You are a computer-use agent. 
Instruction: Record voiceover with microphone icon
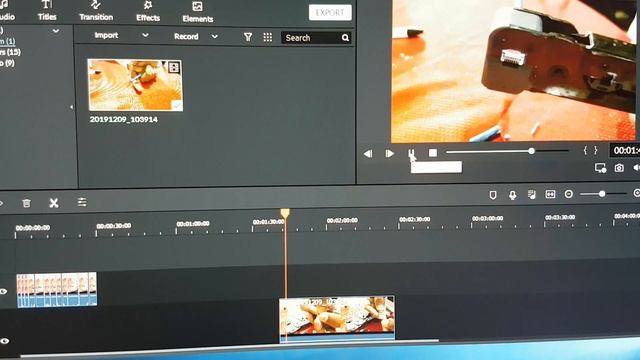(x=512, y=196)
